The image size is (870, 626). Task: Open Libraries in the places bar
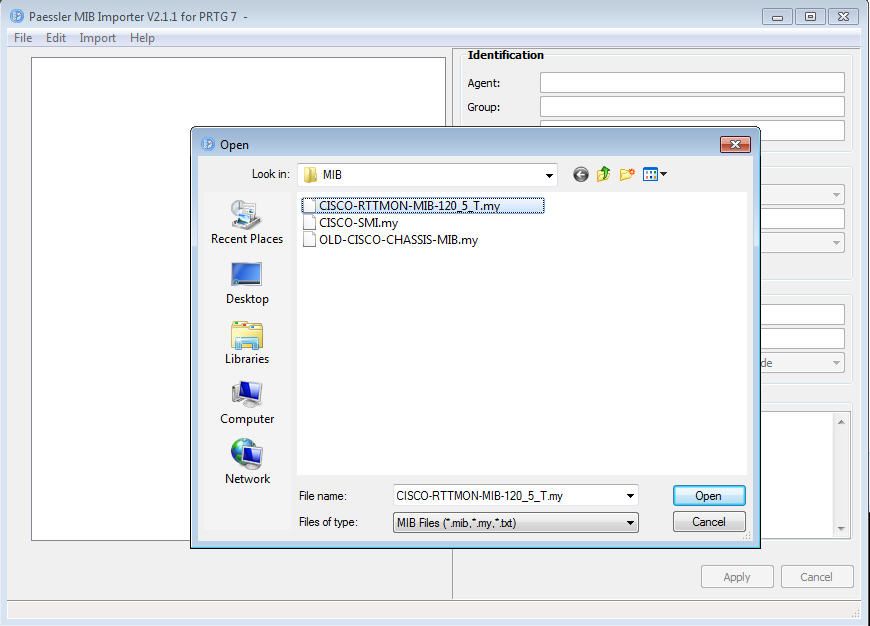click(247, 343)
